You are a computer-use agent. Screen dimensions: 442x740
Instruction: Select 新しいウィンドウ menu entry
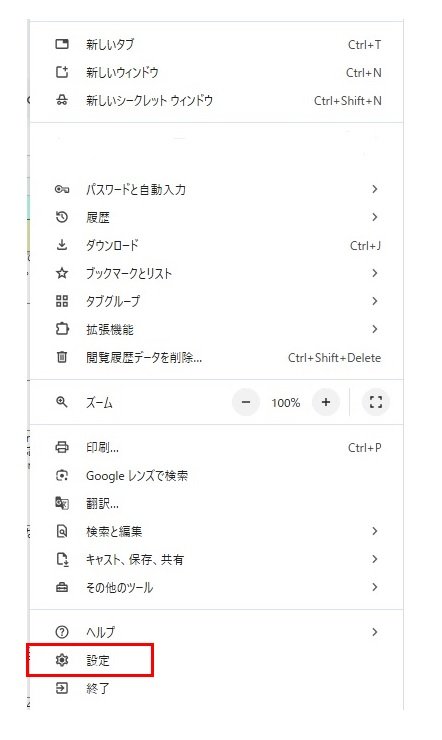click(217, 72)
